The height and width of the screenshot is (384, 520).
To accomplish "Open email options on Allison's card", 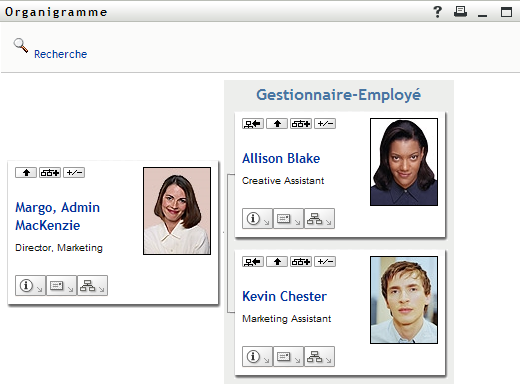I will click(288, 219).
